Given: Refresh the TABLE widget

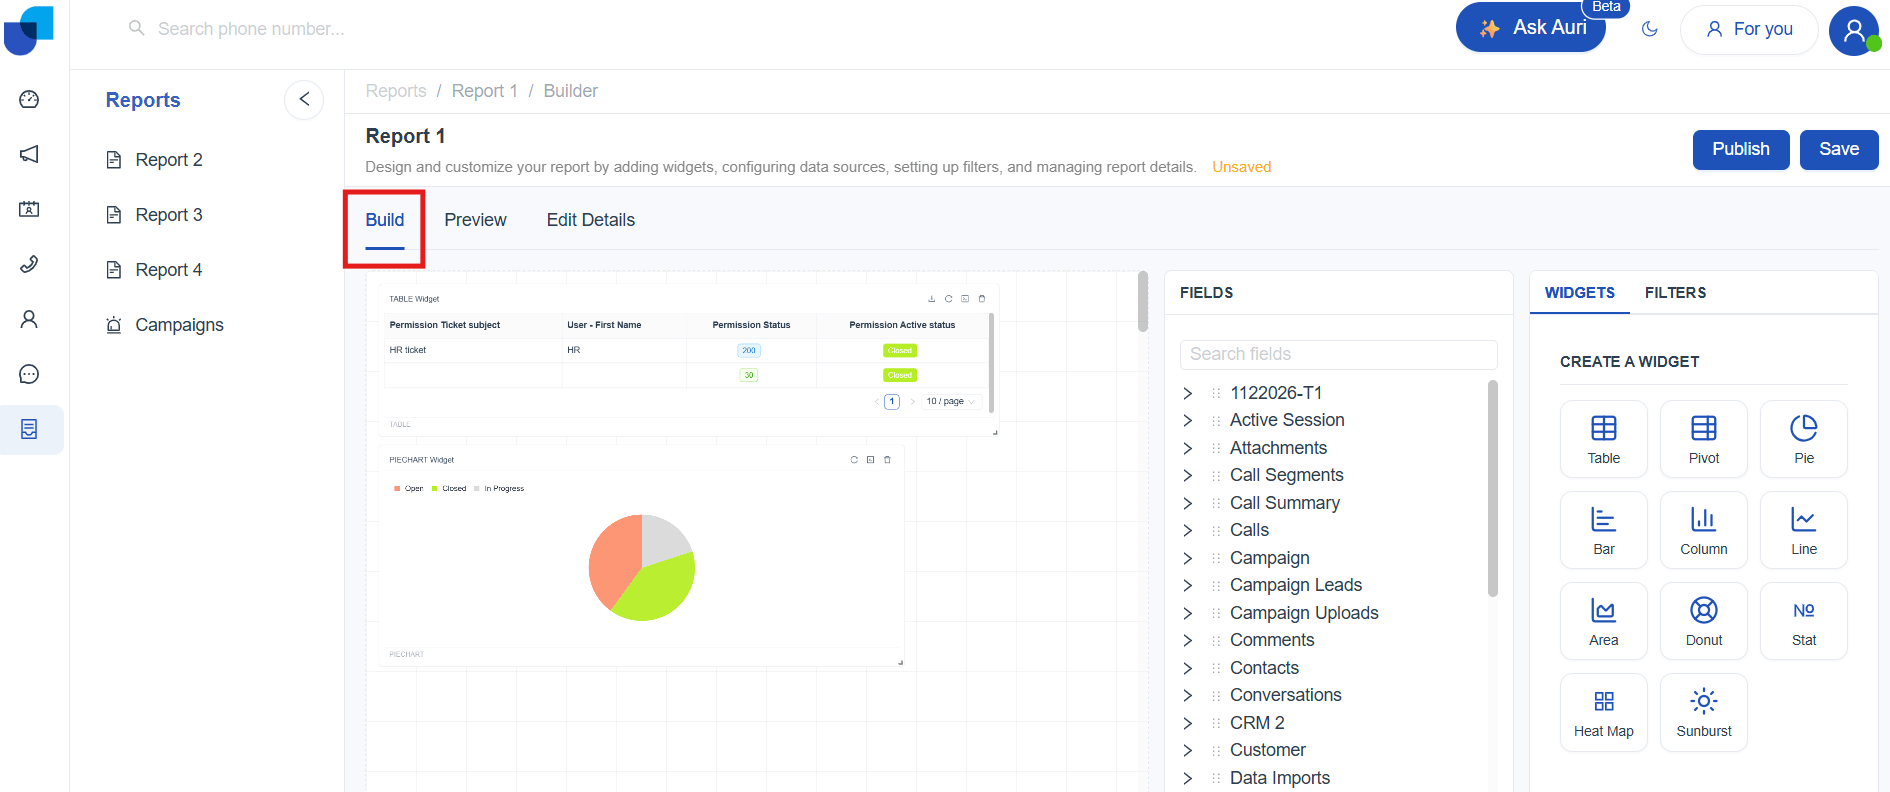Looking at the screenshot, I should click(948, 299).
